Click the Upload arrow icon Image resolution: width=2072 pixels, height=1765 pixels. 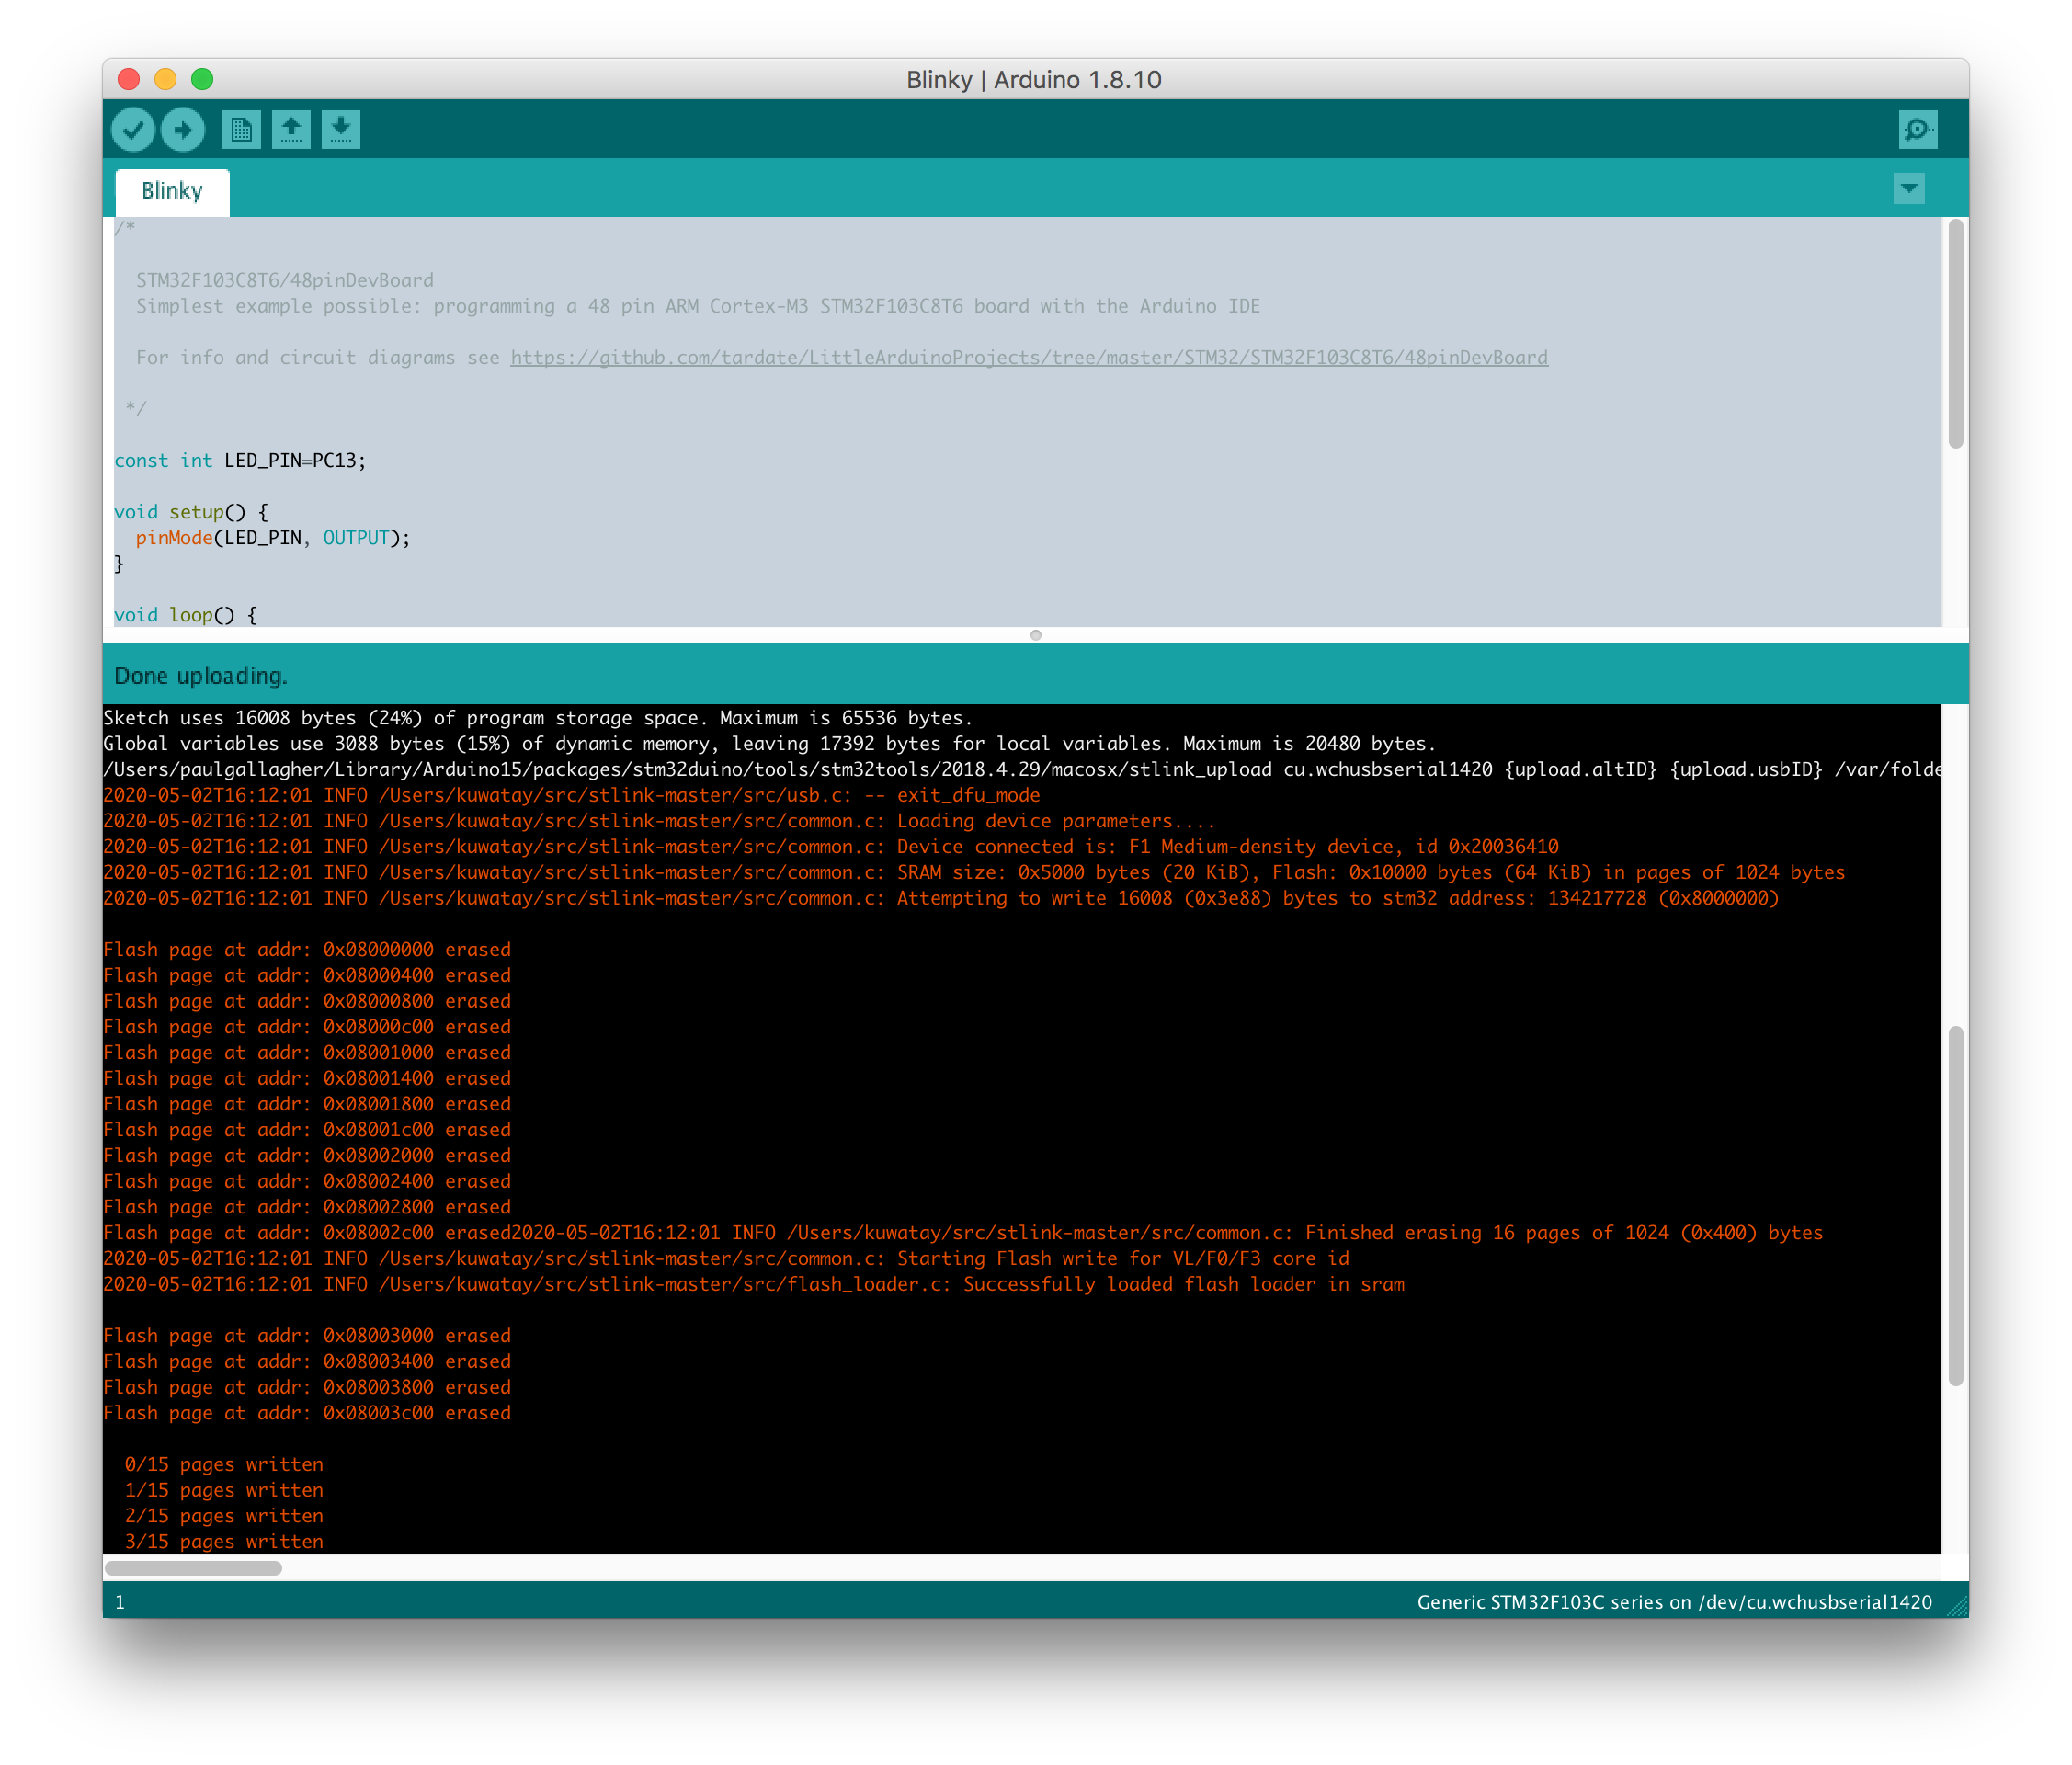(183, 129)
